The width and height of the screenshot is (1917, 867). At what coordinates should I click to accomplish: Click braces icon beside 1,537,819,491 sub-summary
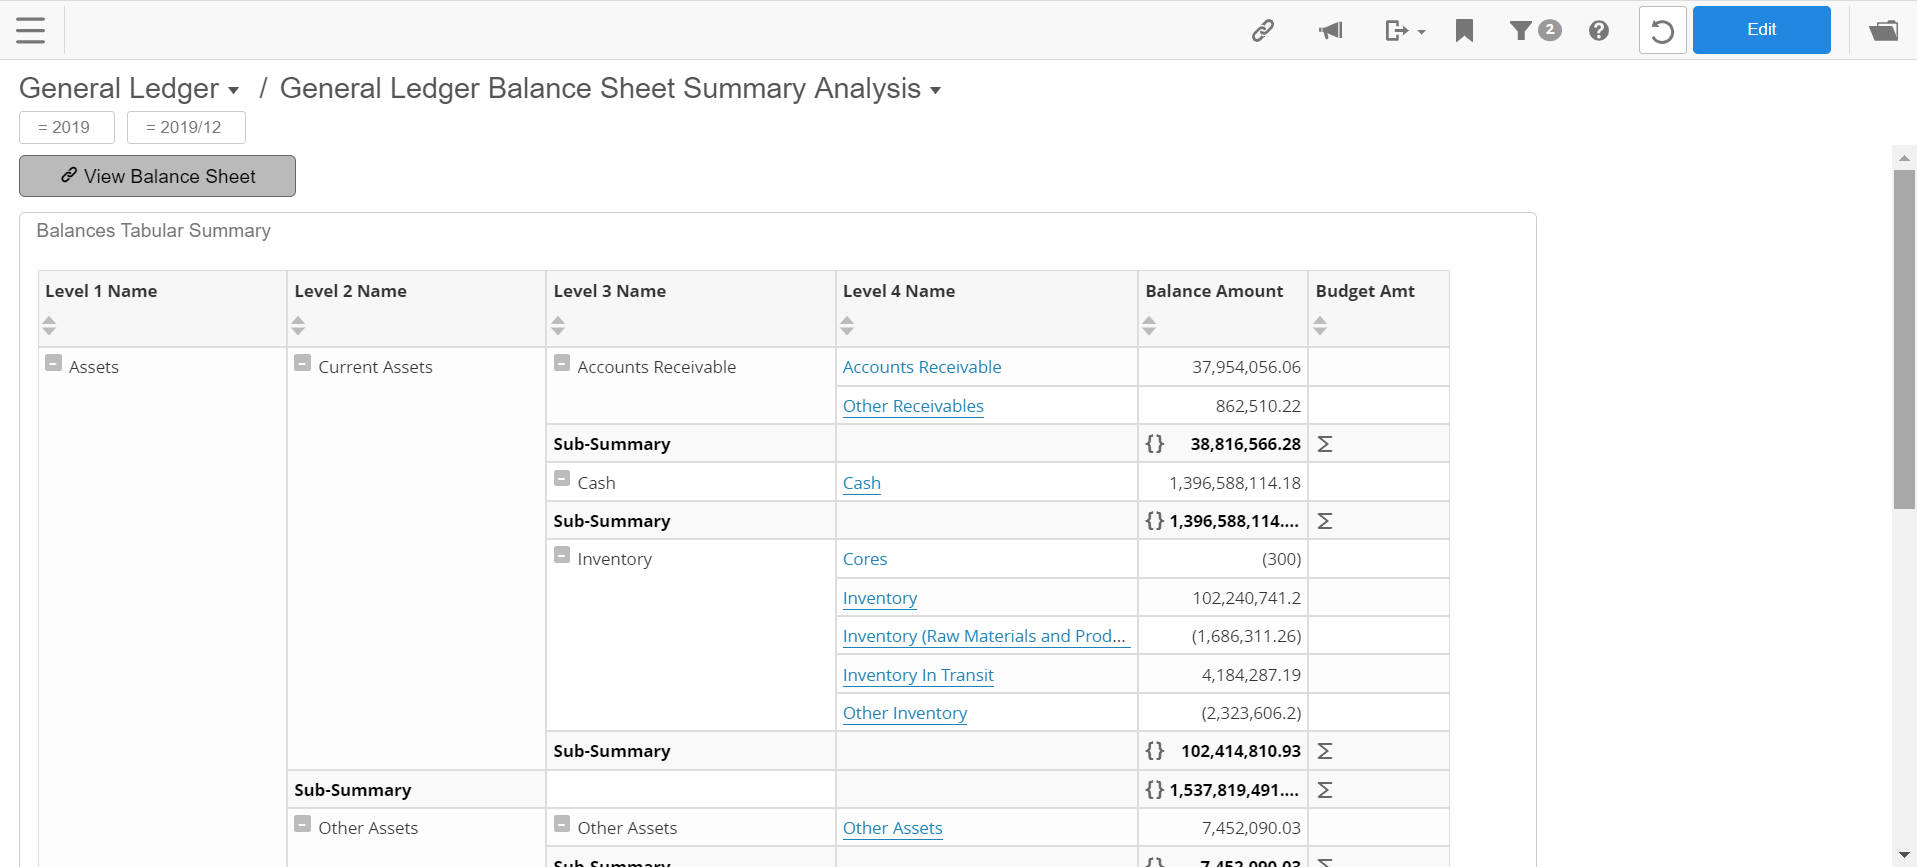pyautogui.click(x=1155, y=790)
